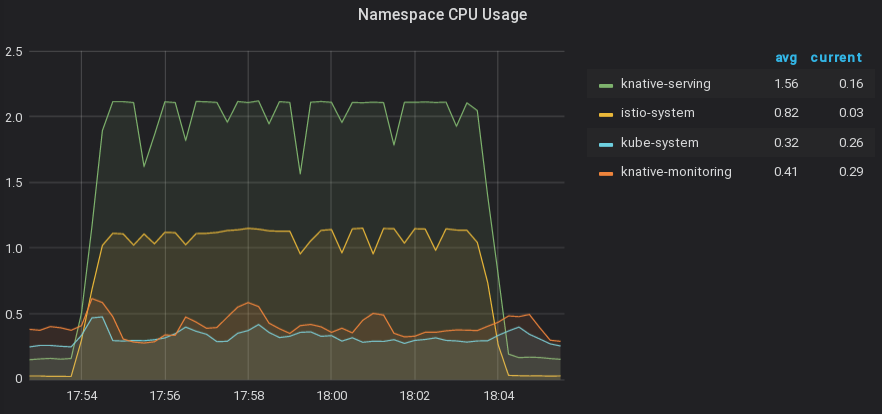The image size is (882, 414).
Task: Click the knative-serving avg value 1.56
Action: tap(785, 84)
